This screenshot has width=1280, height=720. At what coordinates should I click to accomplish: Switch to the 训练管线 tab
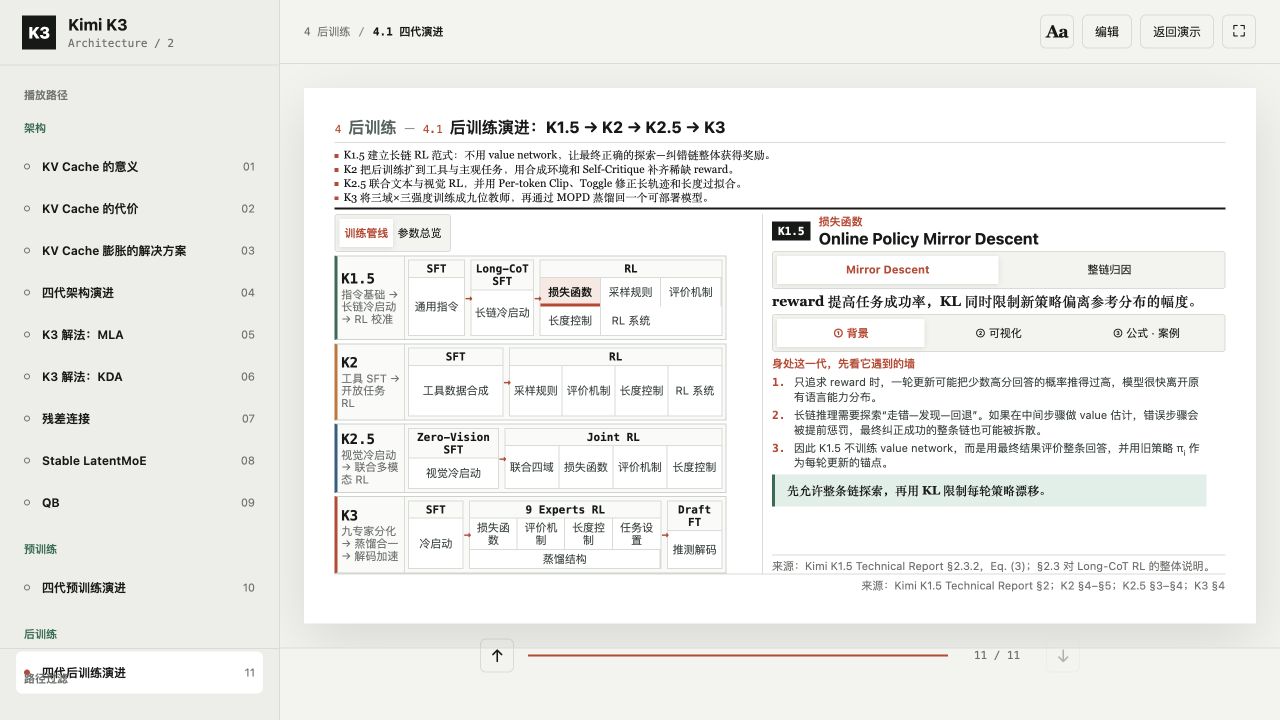[x=366, y=233]
